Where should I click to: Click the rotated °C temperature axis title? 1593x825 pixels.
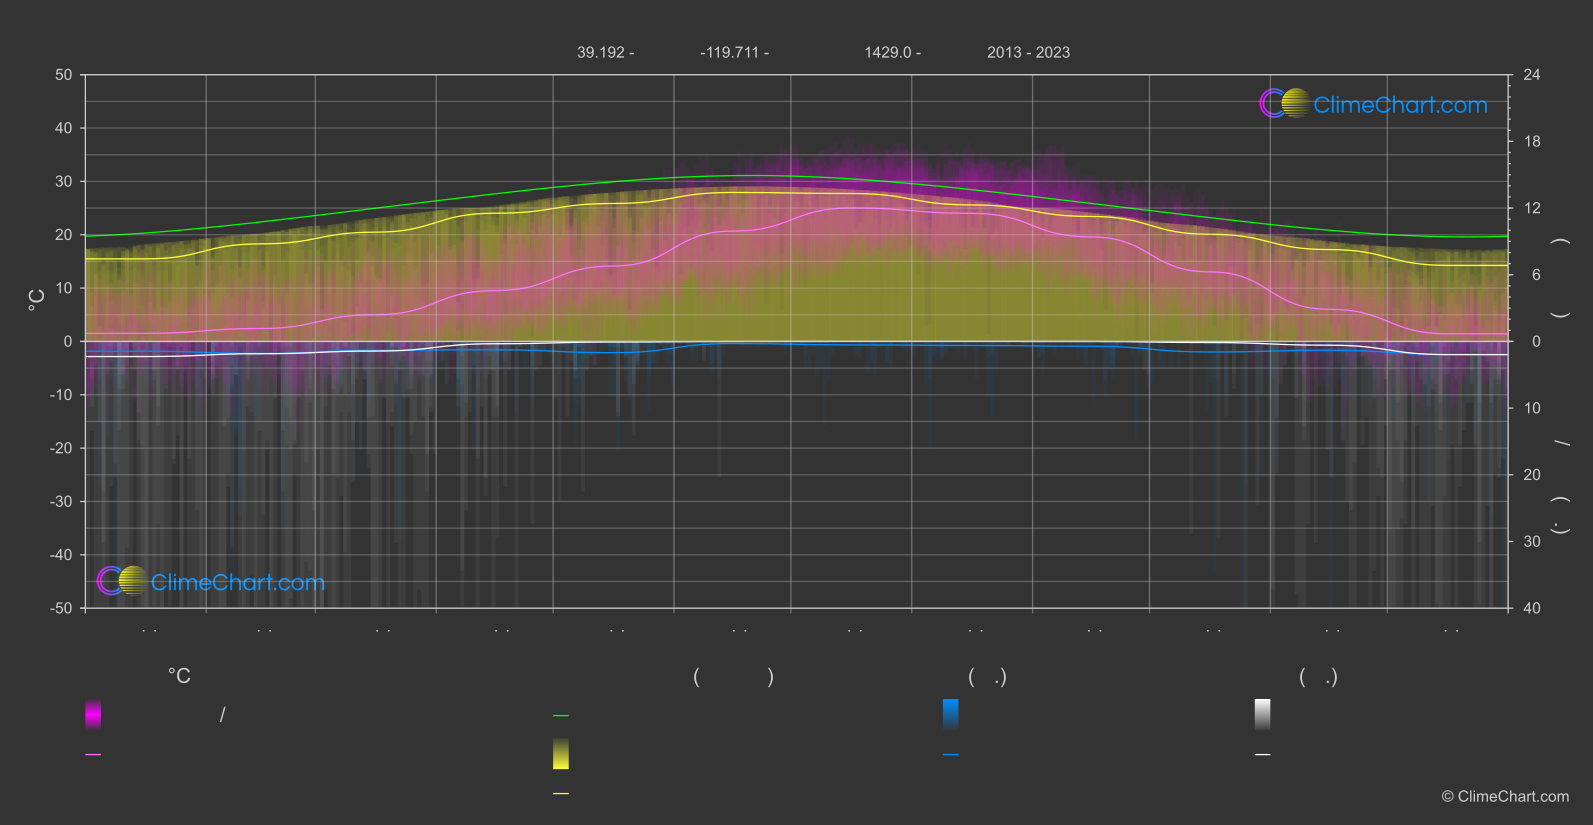pyautogui.click(x=37, y=300)
